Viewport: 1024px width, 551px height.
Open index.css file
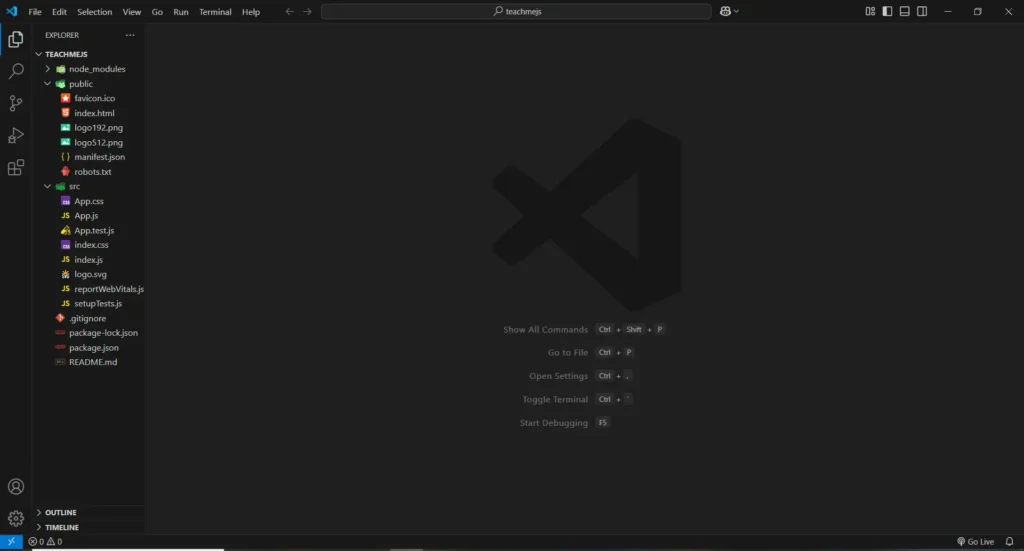89,245
